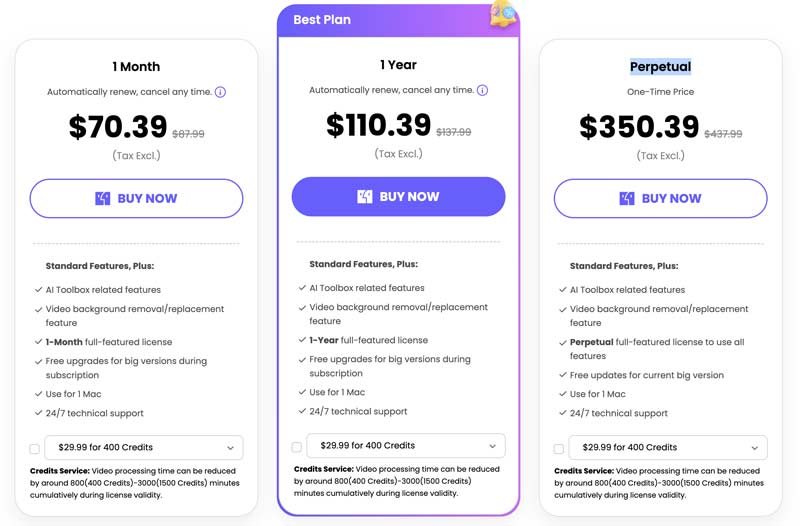
Task: Check credits add-on box in Perpetual plan
Action: (x=559, y=449)
